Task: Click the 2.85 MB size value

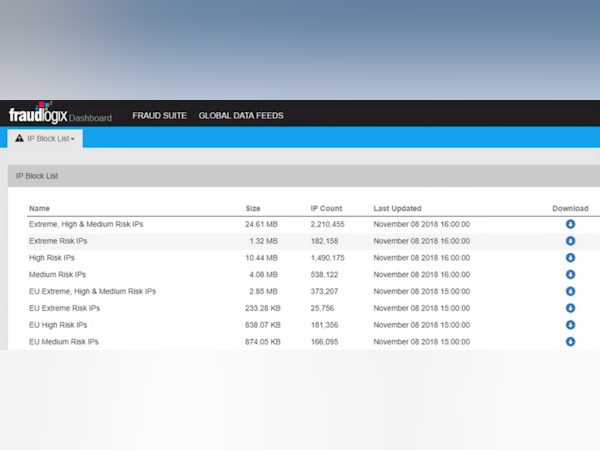Action: coord(264,292)
